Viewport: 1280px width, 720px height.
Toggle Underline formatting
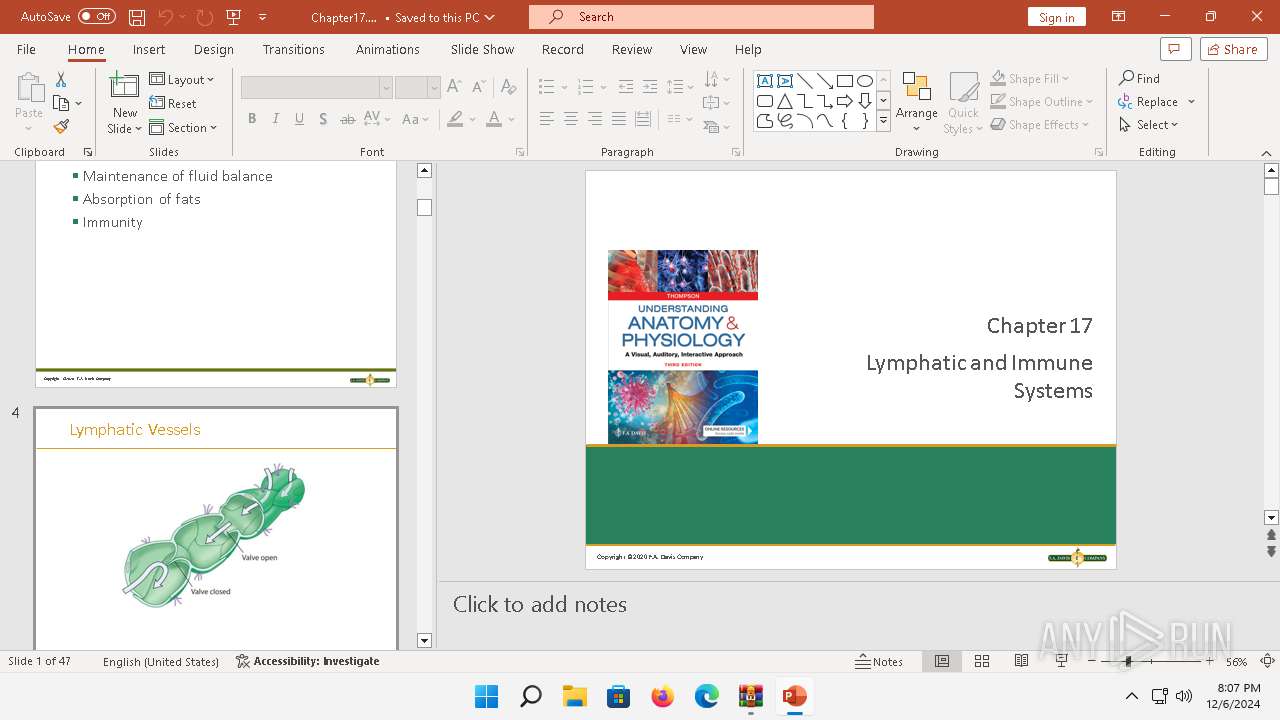(299, 119)
